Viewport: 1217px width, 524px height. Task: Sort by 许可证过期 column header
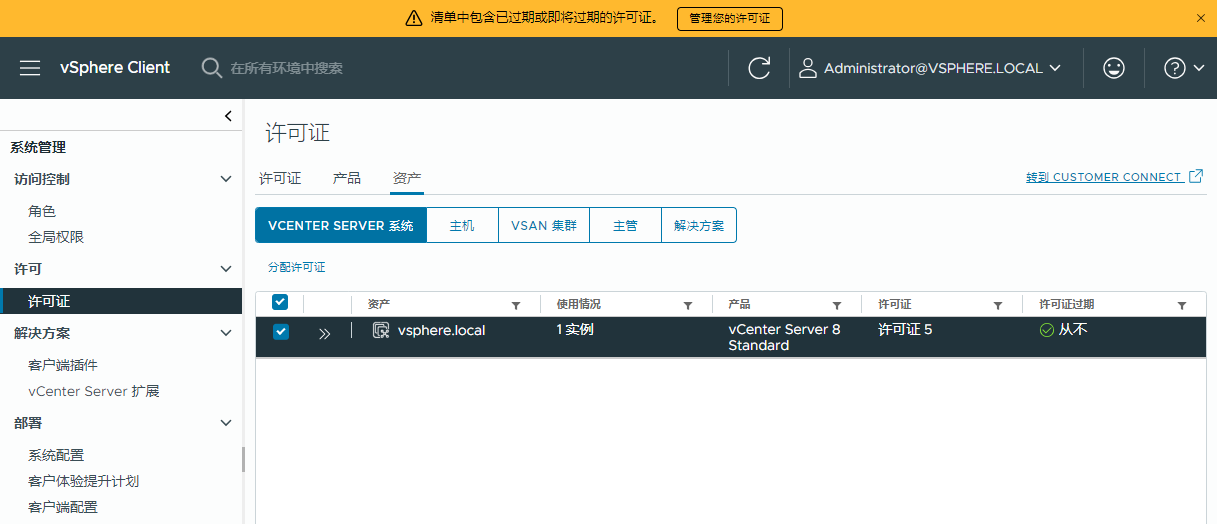click(x=1067, y=304)
